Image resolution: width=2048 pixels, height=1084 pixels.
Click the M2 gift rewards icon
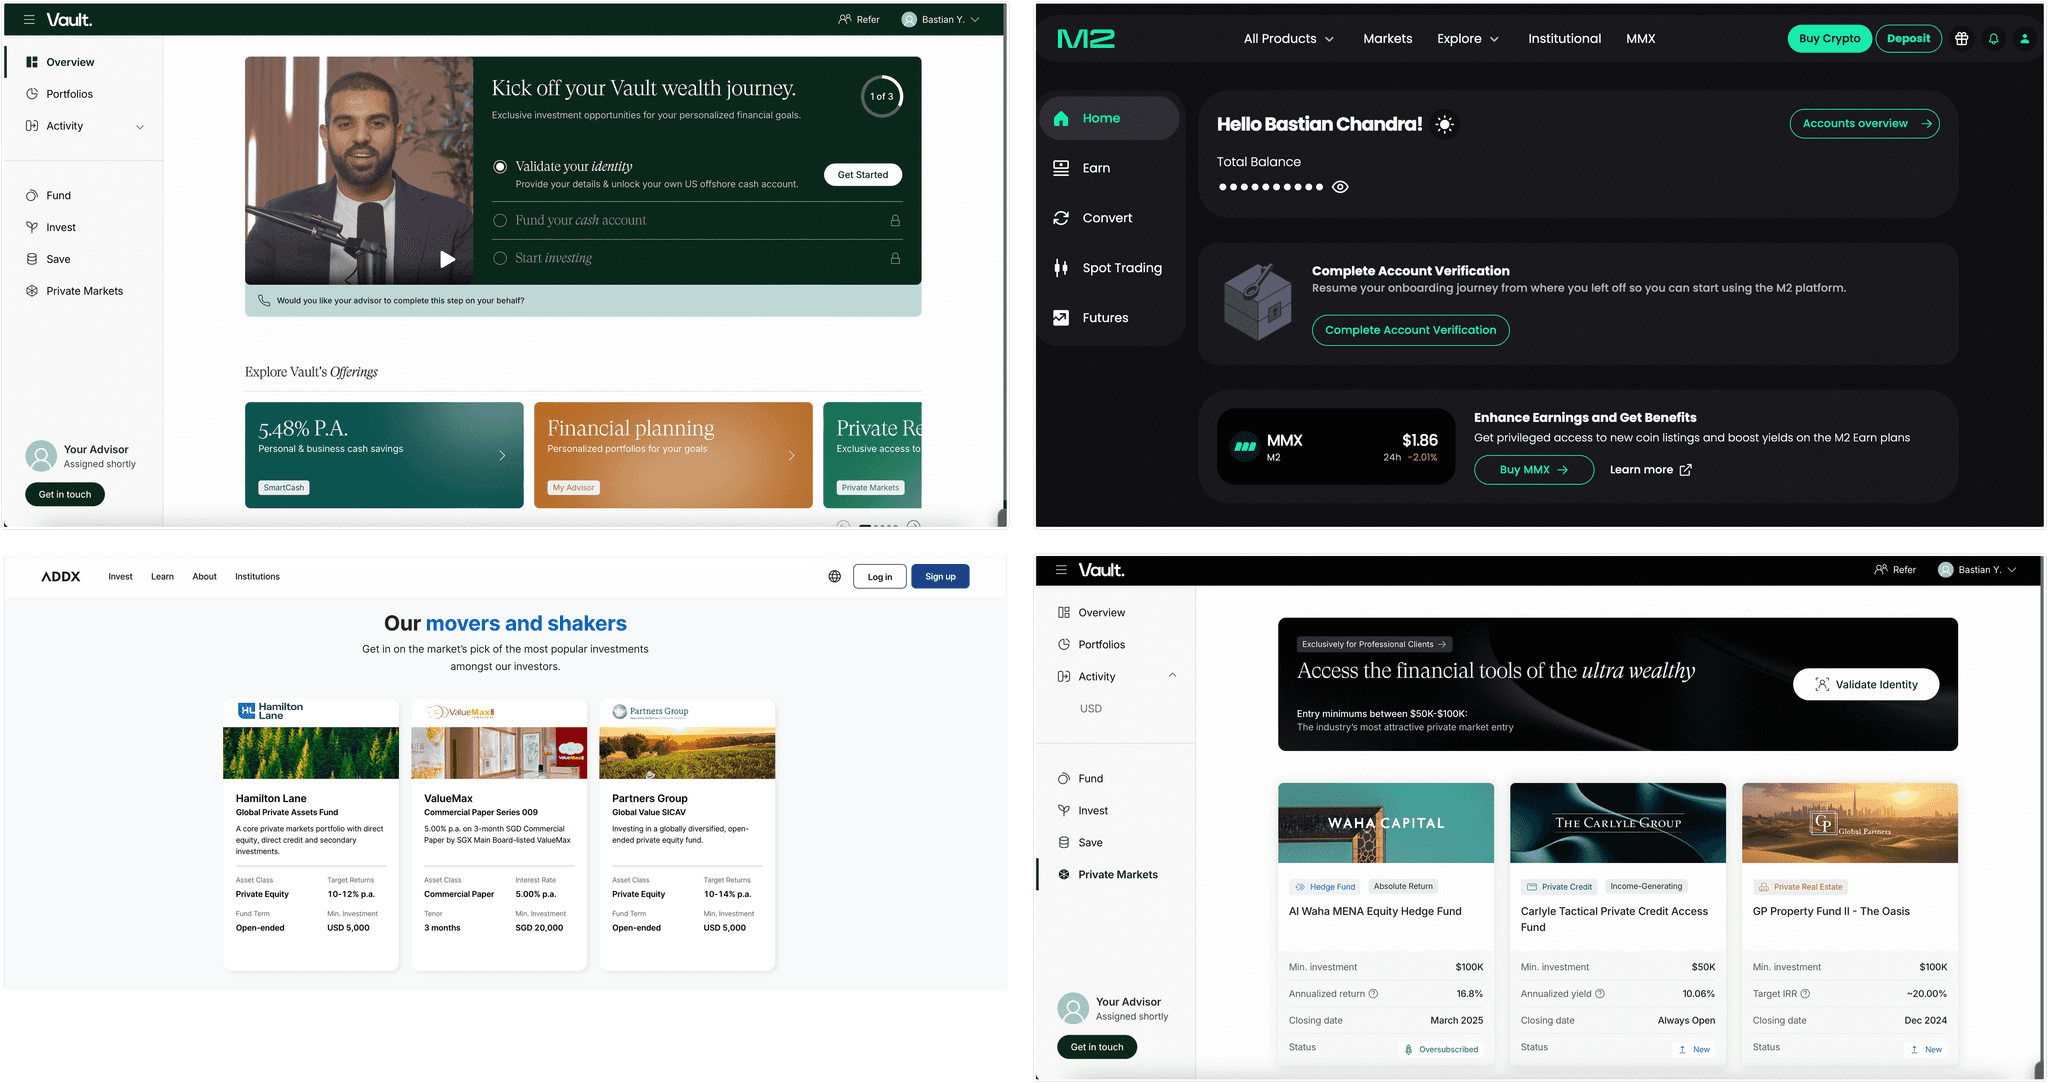[1961, 39]
